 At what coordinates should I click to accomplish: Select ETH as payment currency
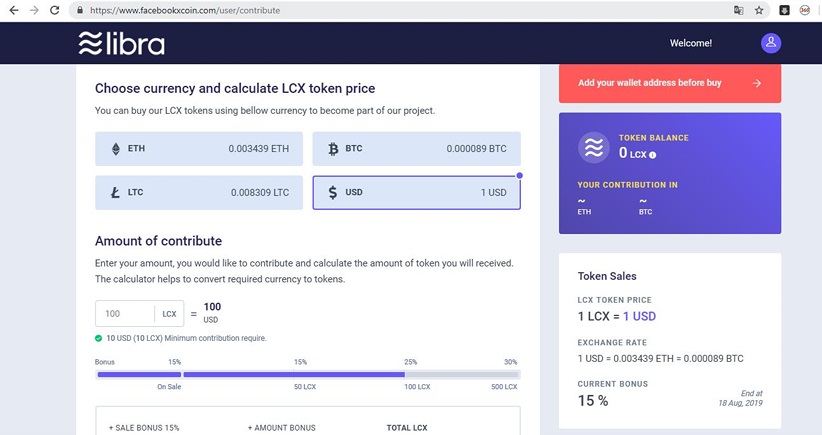(199, 149)
